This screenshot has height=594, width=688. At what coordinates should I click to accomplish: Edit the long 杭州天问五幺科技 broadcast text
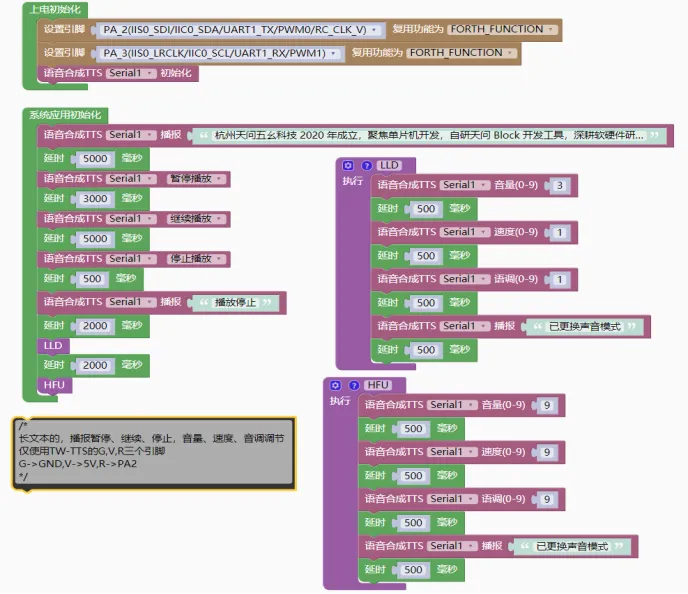point(428,136)
